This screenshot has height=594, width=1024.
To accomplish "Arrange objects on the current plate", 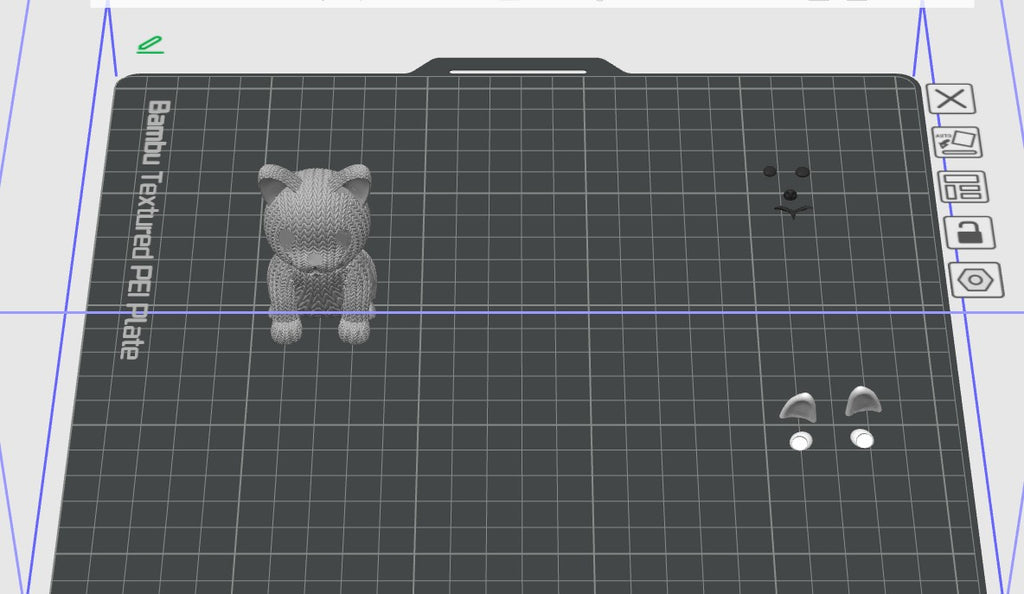I will 963,187.
